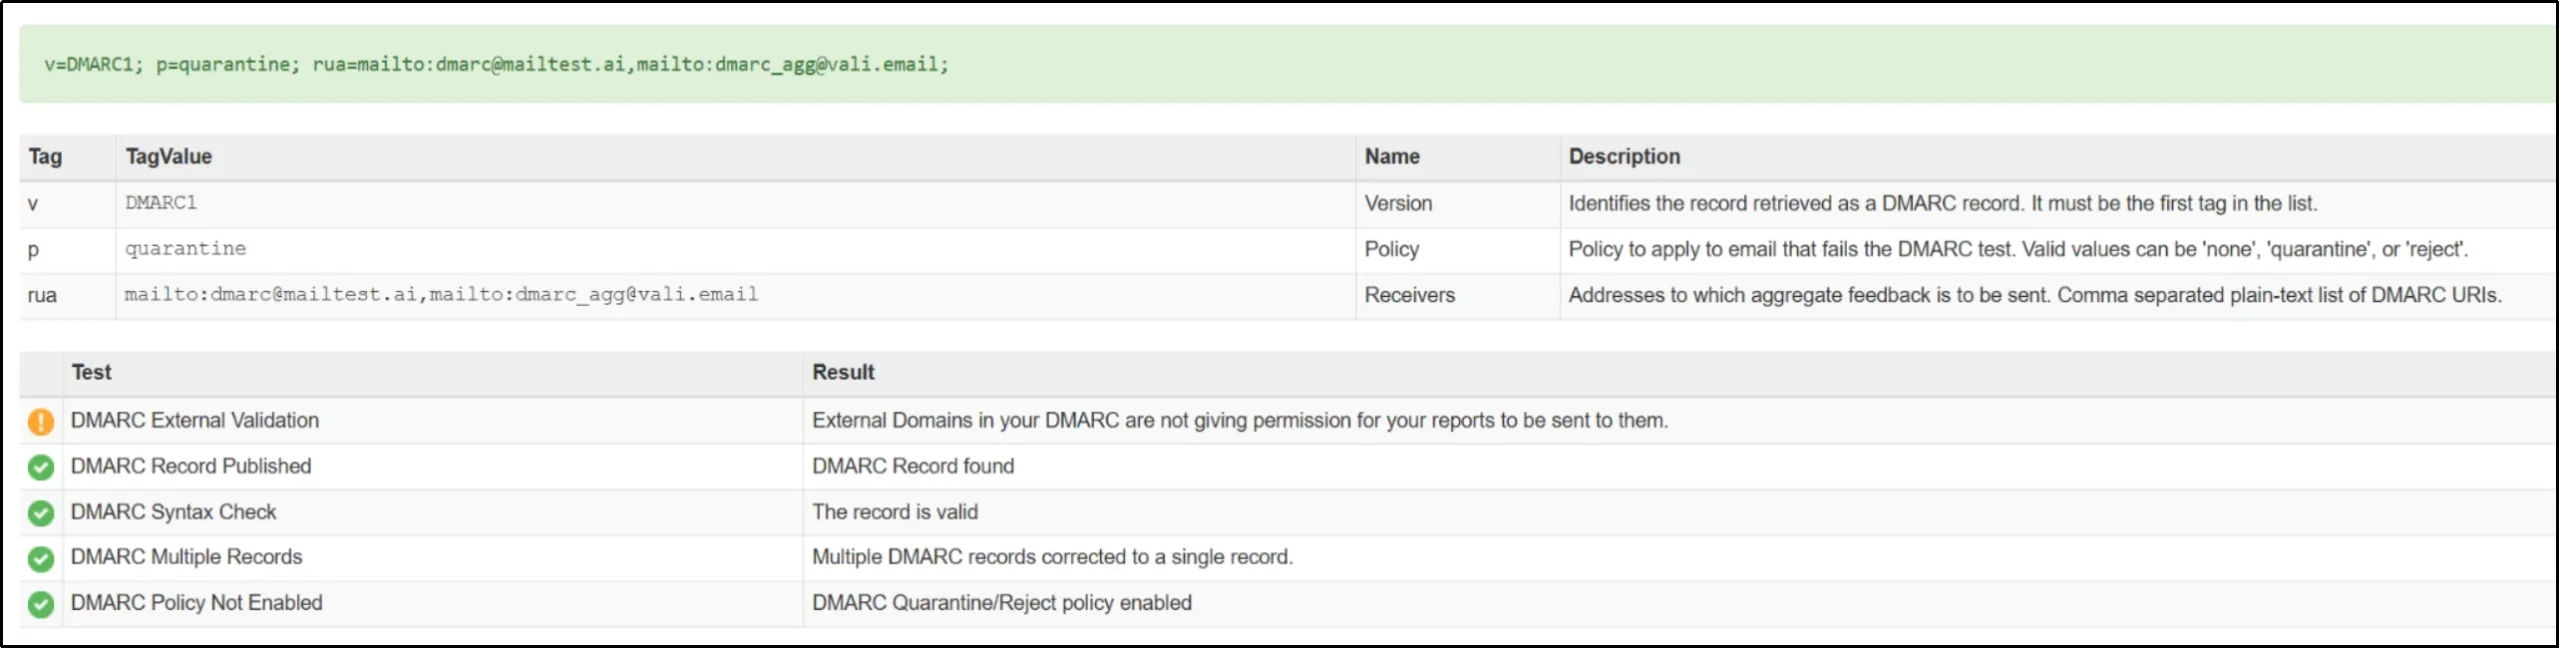The width and height of the screenshot is (2560, 649).
Task: Click the quarantine tag value
Action: pos(185,249)
